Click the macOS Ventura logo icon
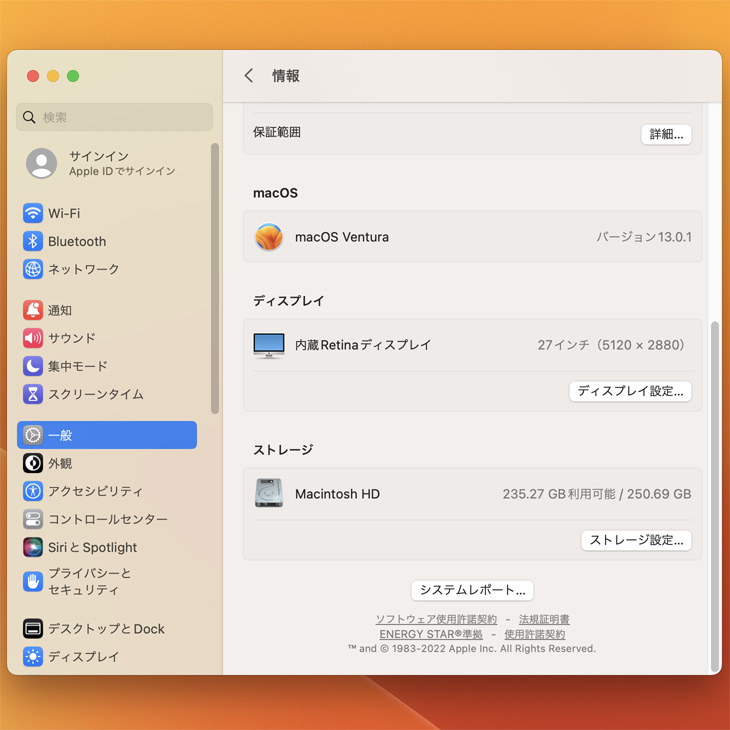 [x=269, y=237]
